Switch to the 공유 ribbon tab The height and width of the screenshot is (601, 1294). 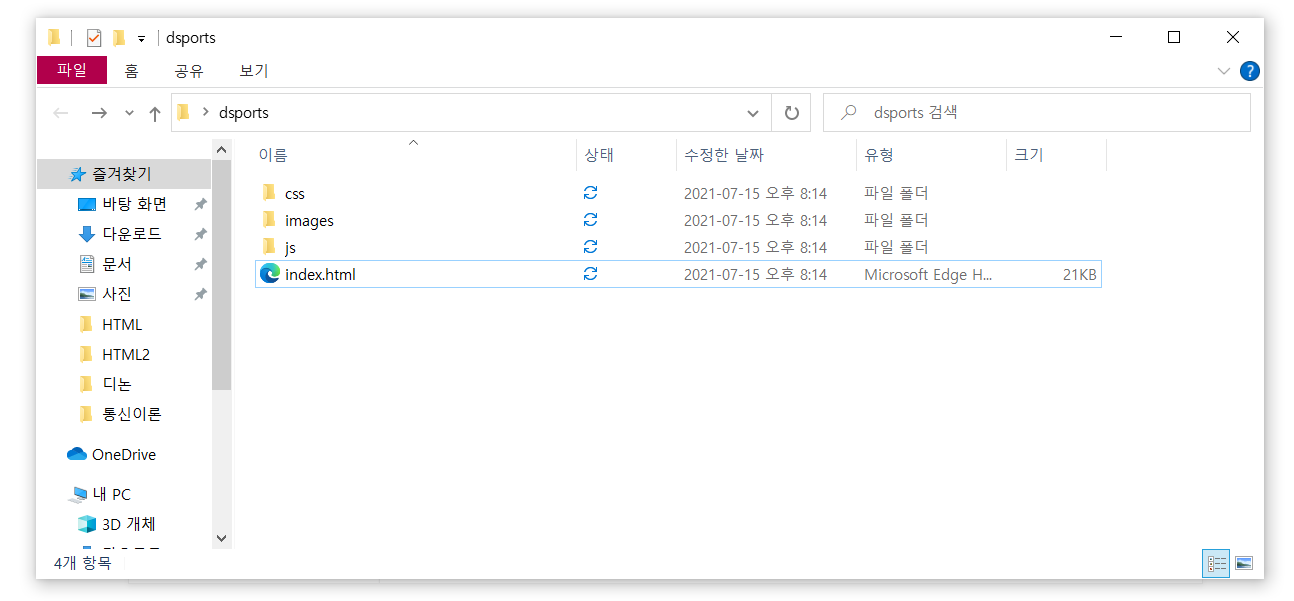tap(189, 71)
